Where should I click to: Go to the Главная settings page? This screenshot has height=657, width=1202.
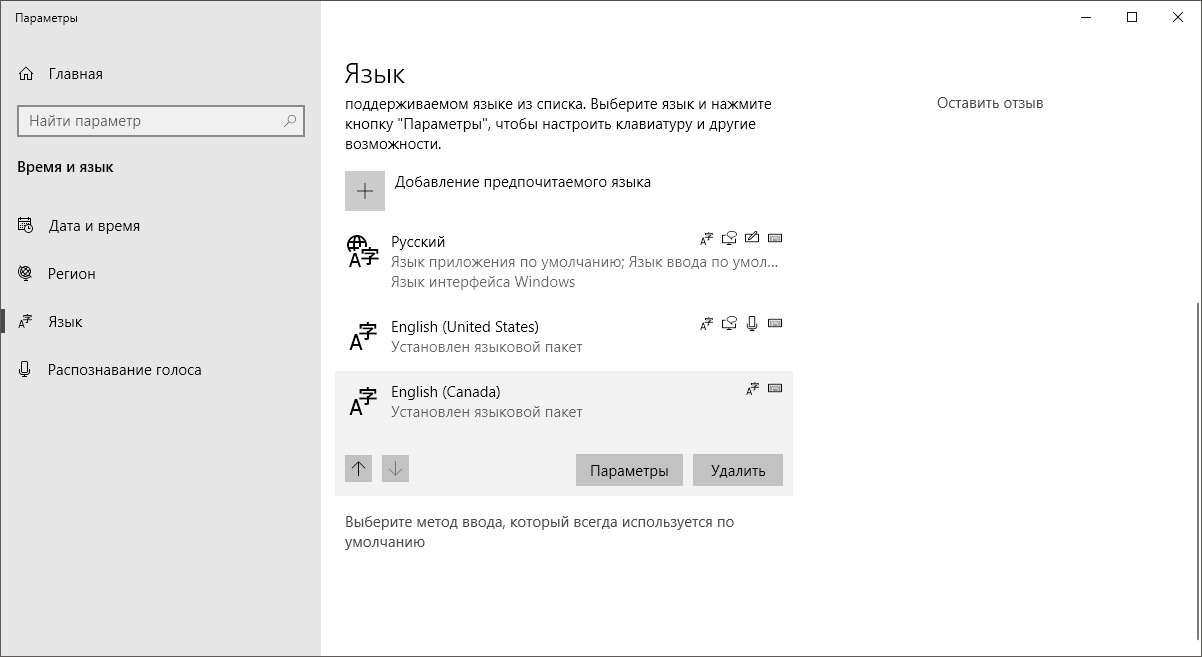(160, 74)
